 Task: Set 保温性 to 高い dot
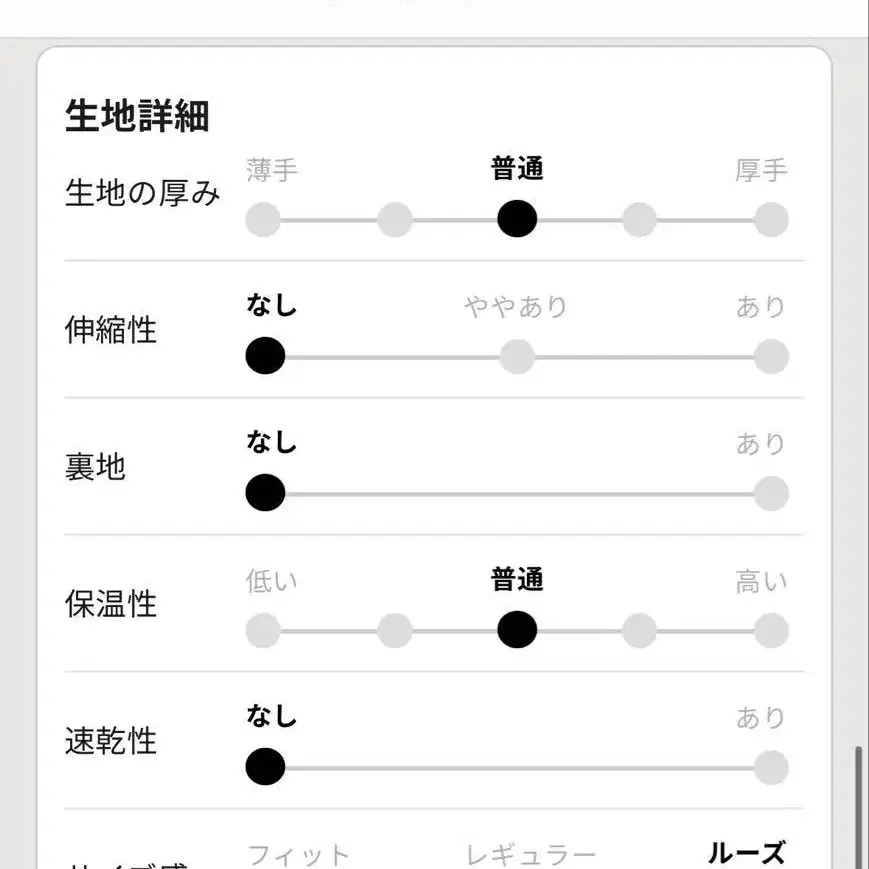click(771, 630)
